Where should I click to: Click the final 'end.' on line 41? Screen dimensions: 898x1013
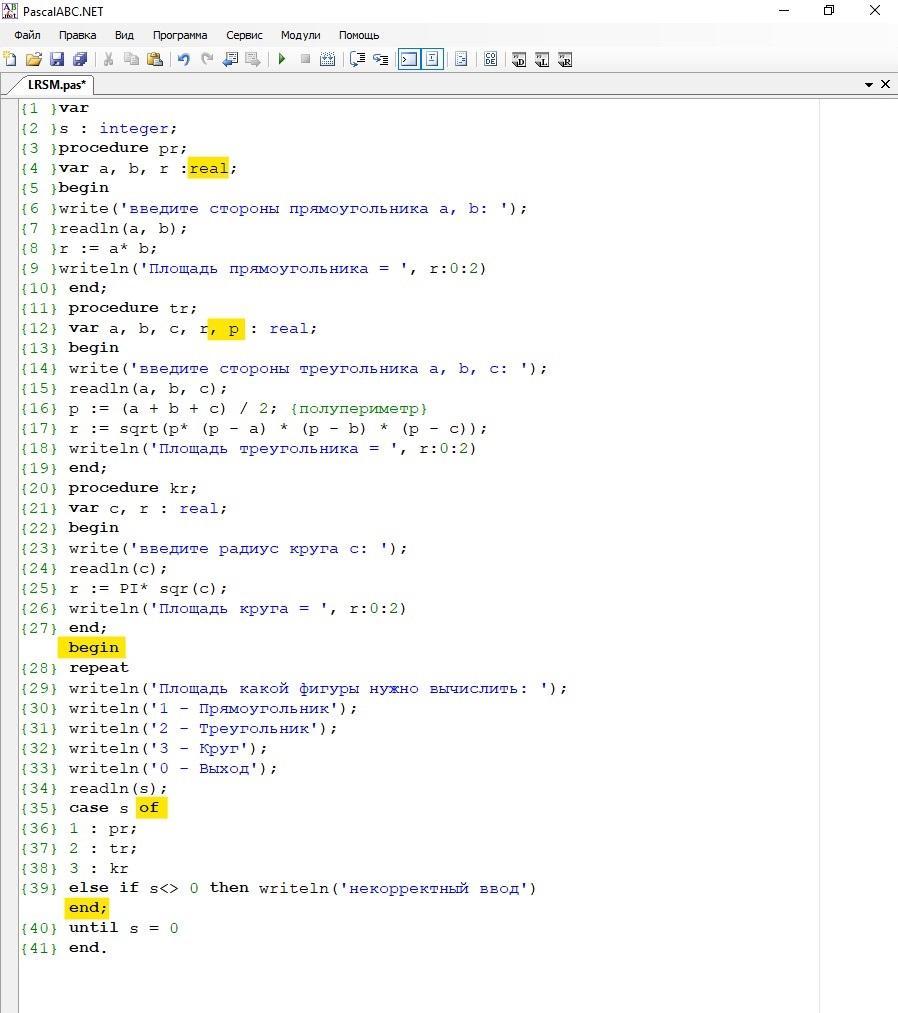coord(88,948)
